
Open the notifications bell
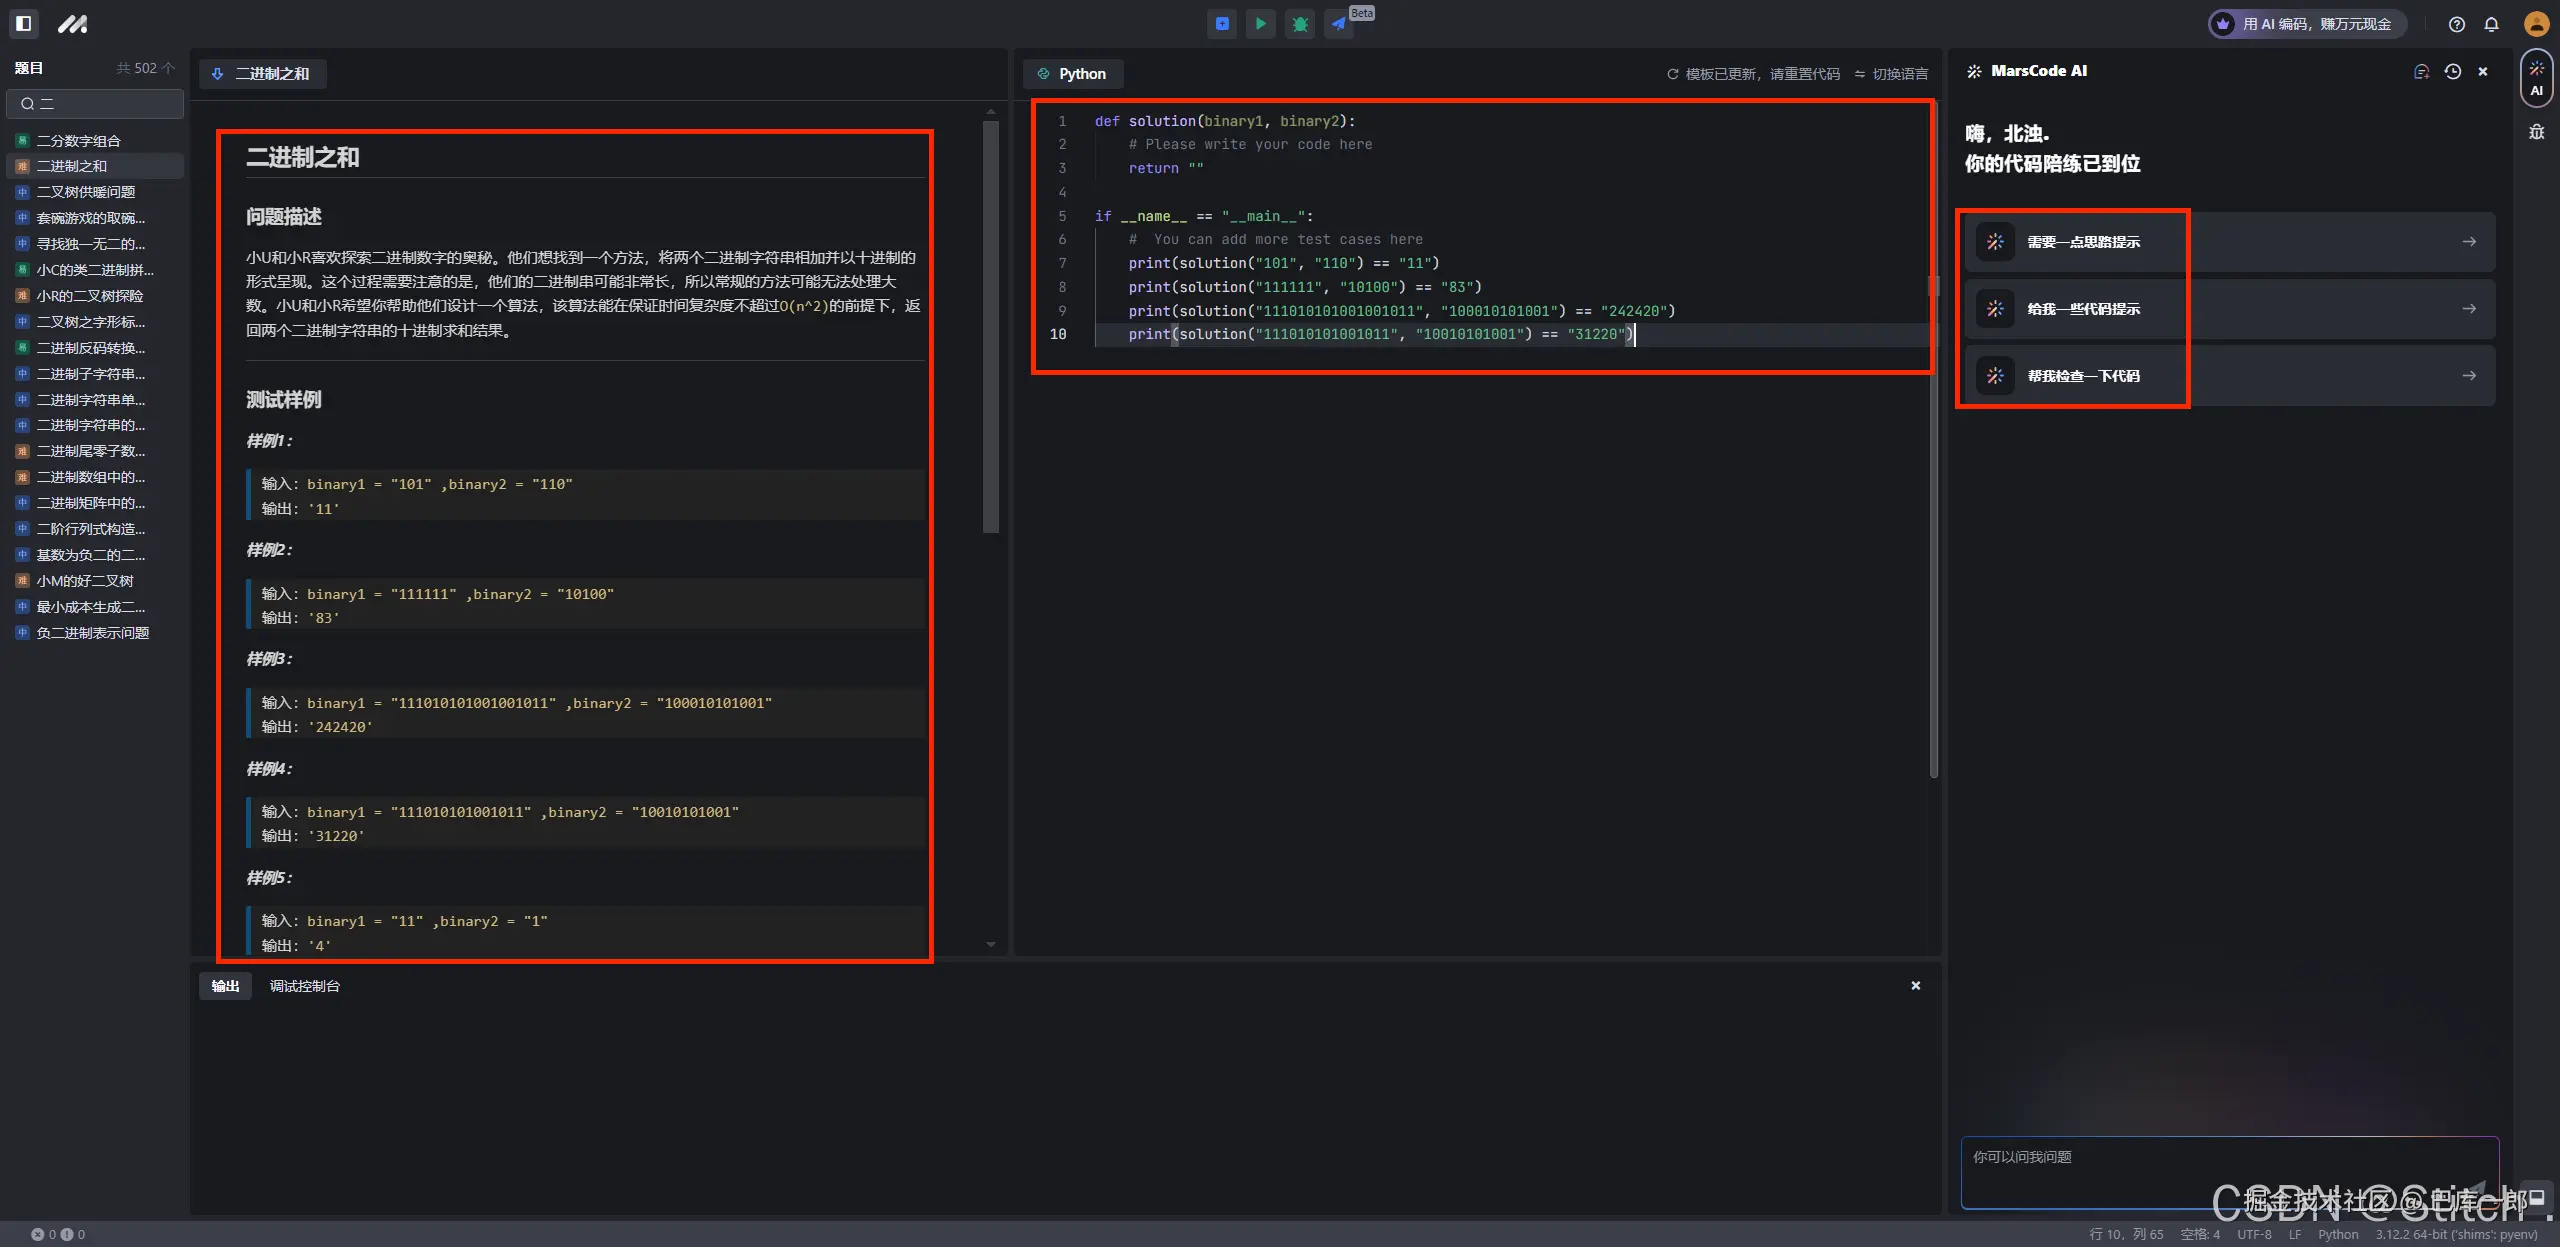(2491, 24)
